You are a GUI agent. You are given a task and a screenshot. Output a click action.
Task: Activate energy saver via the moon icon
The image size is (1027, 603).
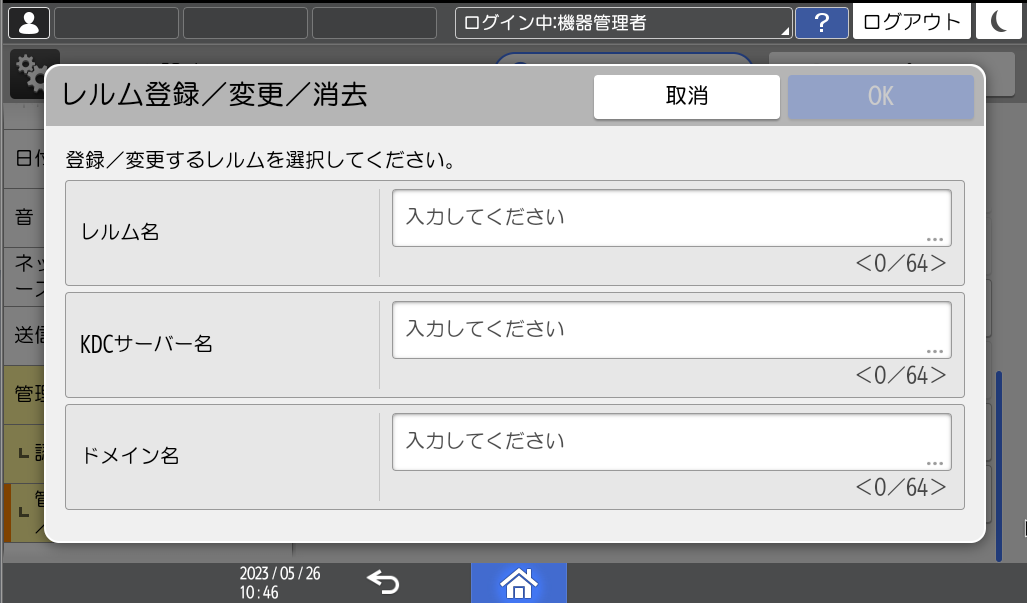click(x=998, y=21)
